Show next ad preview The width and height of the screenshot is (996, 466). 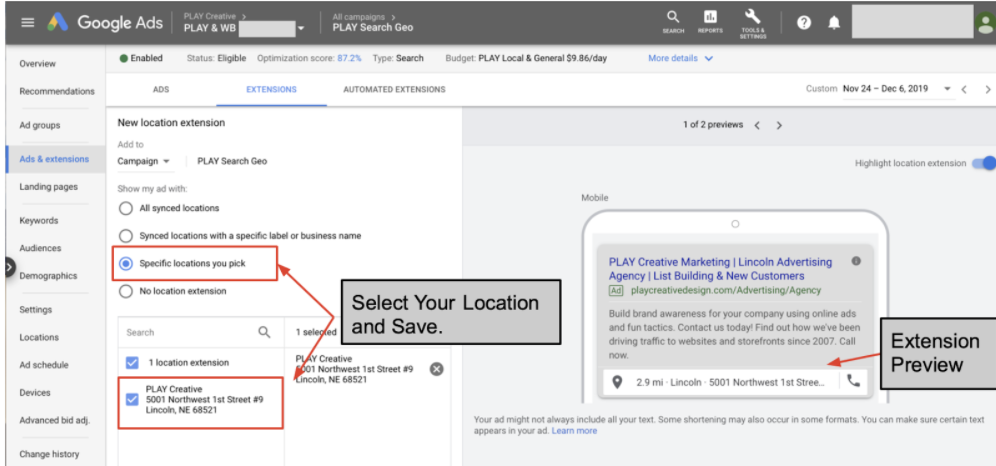(779, 125)
